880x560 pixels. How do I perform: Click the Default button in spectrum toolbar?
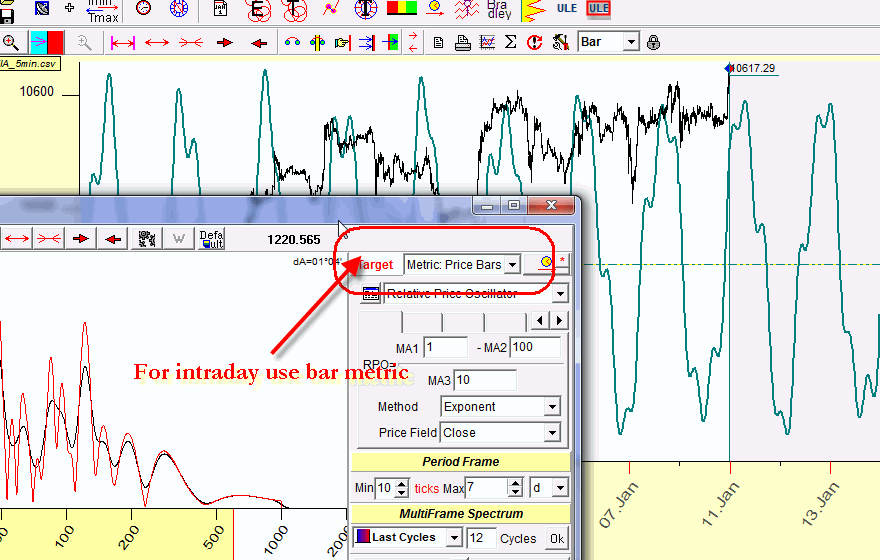click(x=211, y=238)
